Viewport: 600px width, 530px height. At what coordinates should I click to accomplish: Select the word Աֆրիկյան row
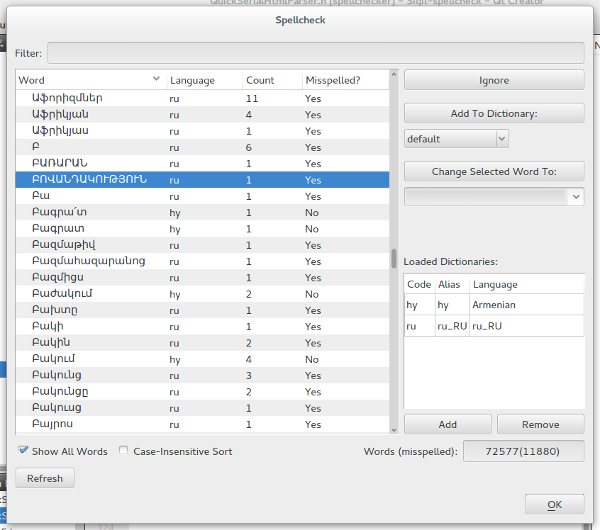point(202,114)
